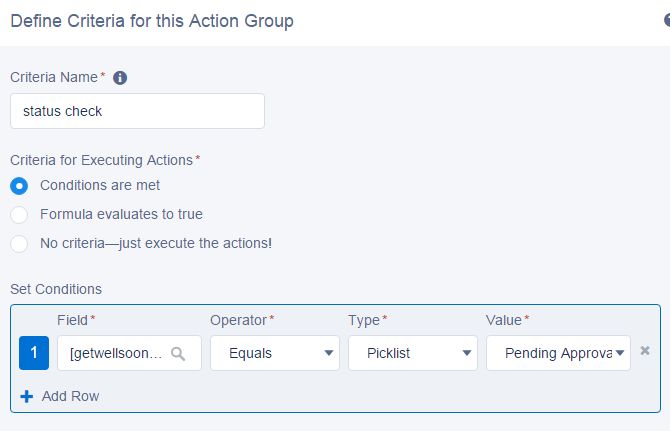This screenshot has width=670, height=431.
Task: Click the arrow on the Operator dropdown
Action: (328, 353)
